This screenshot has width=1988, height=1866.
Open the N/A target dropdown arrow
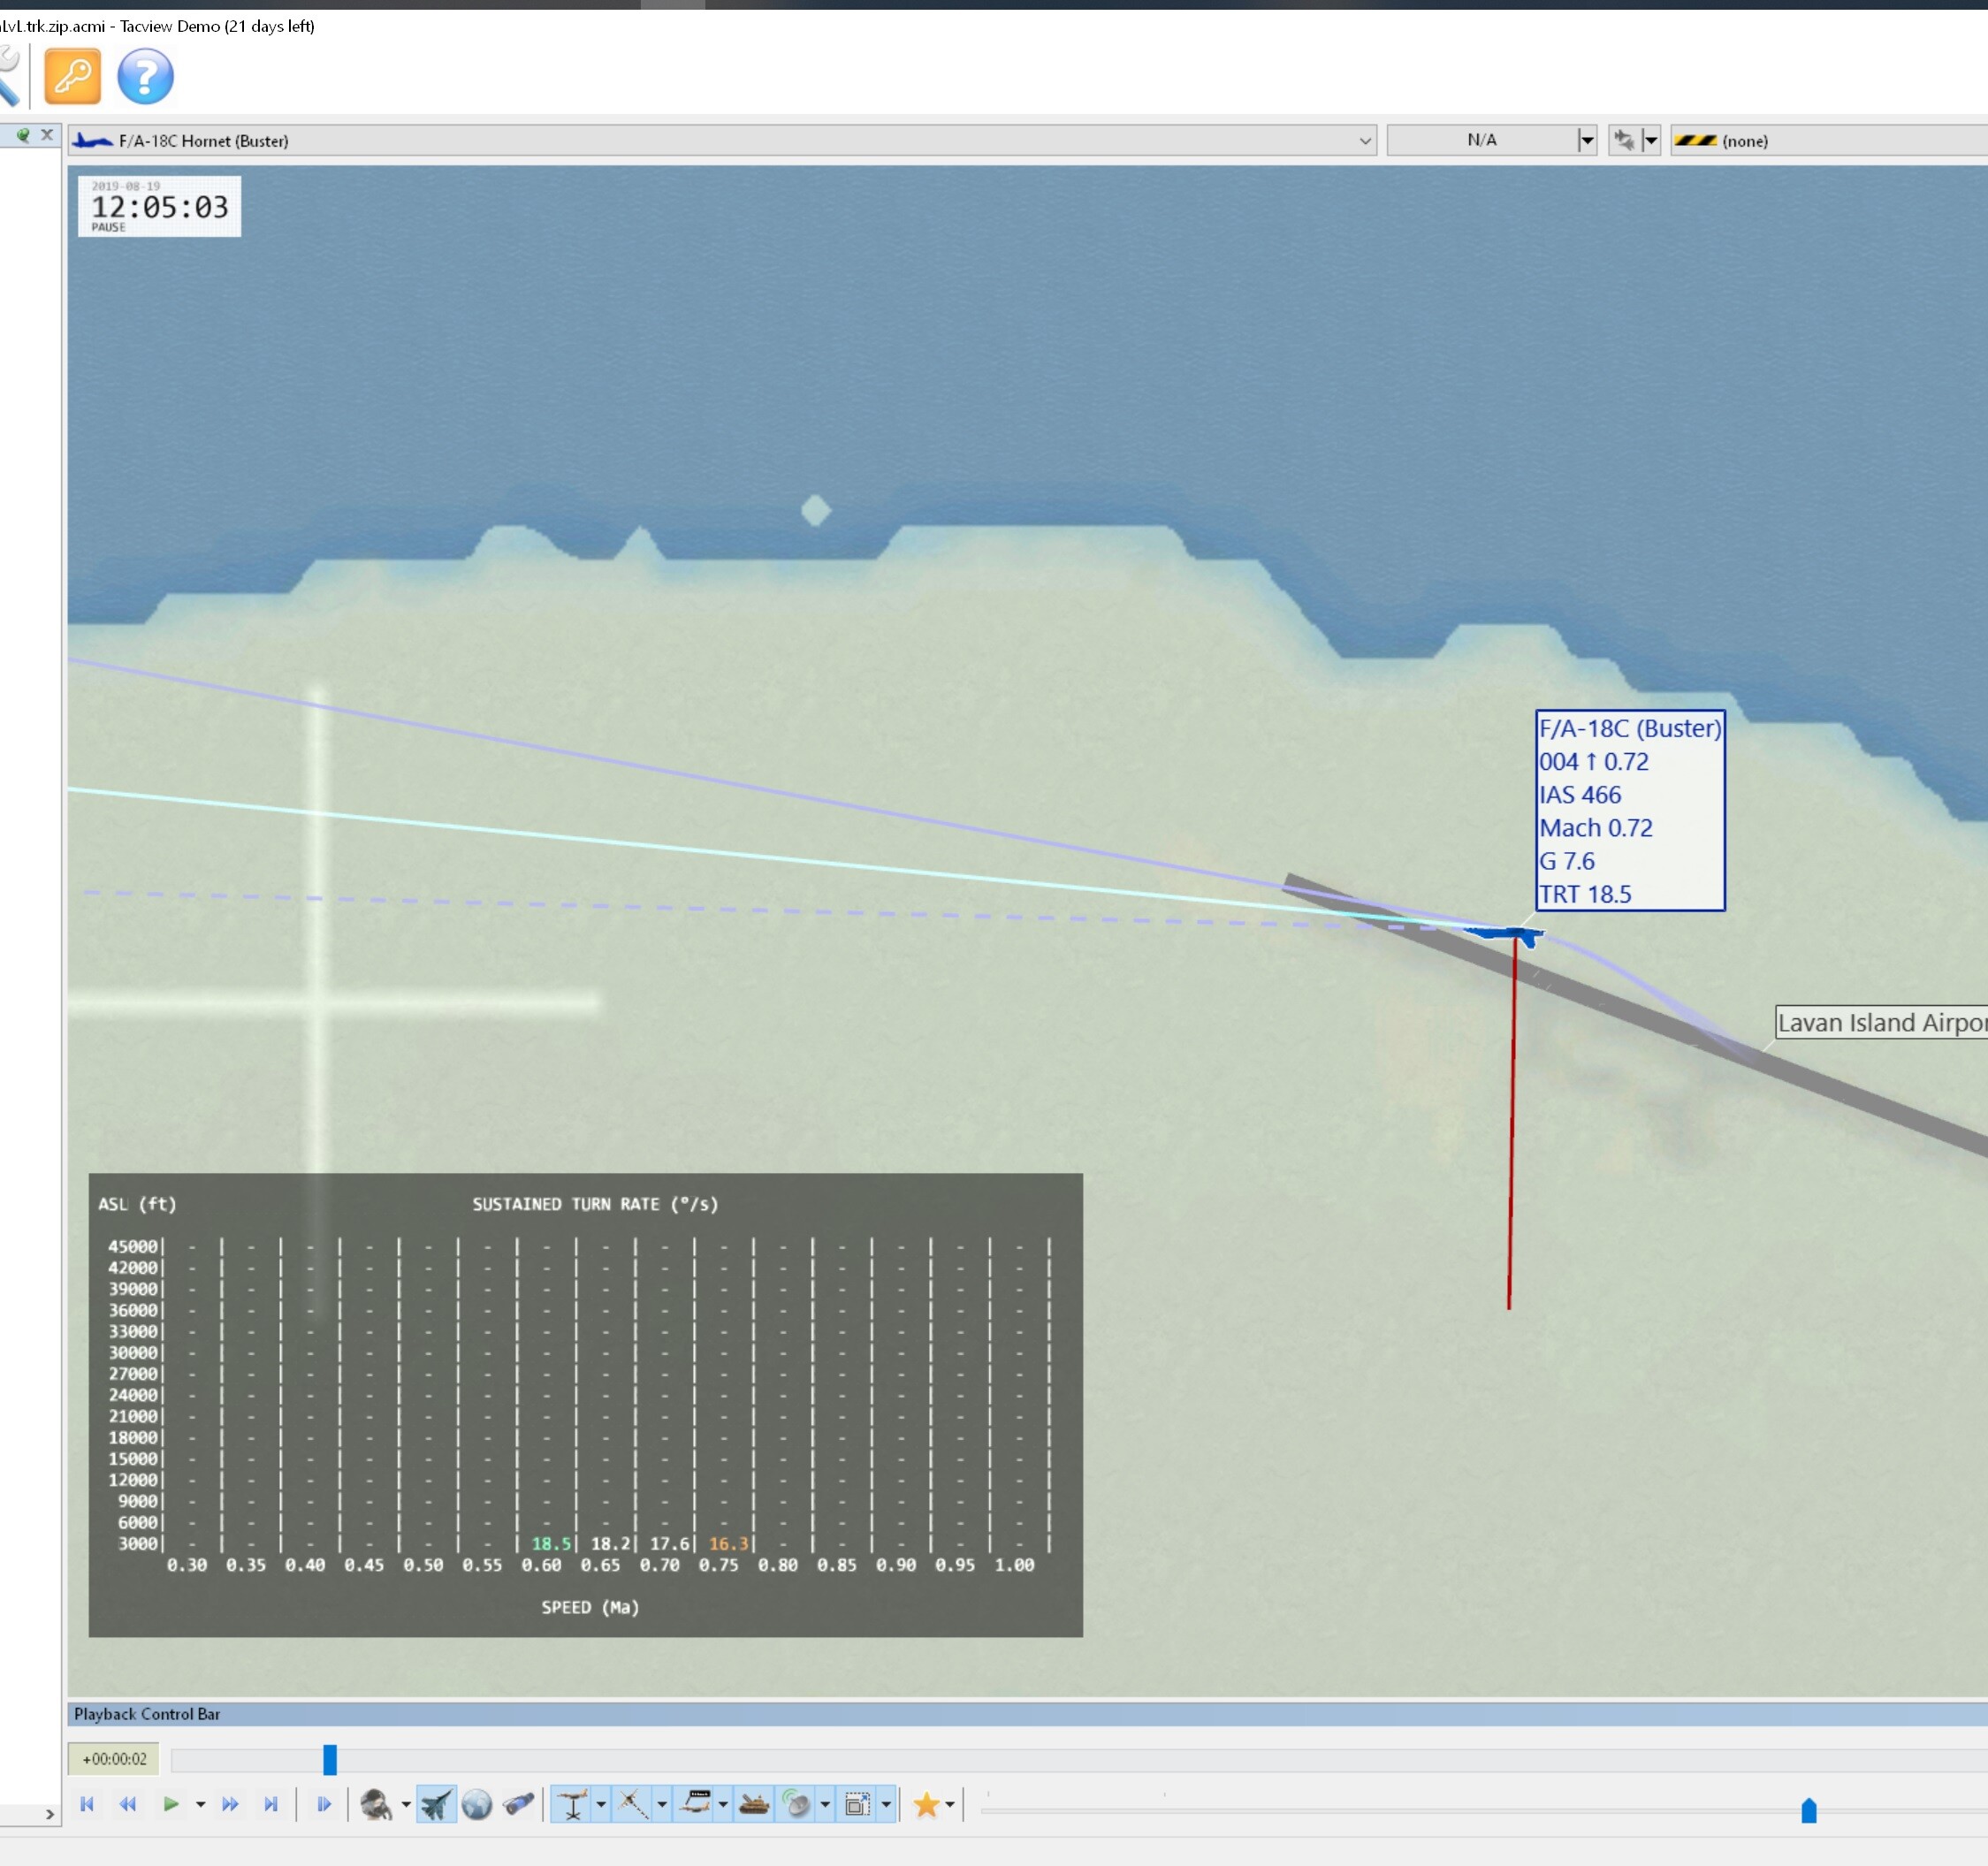pyautogui.click(x=1586, y=141)
